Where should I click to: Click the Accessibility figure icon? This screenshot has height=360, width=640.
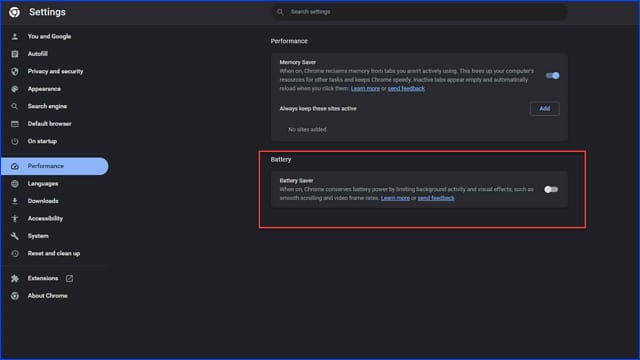(15, 219)
